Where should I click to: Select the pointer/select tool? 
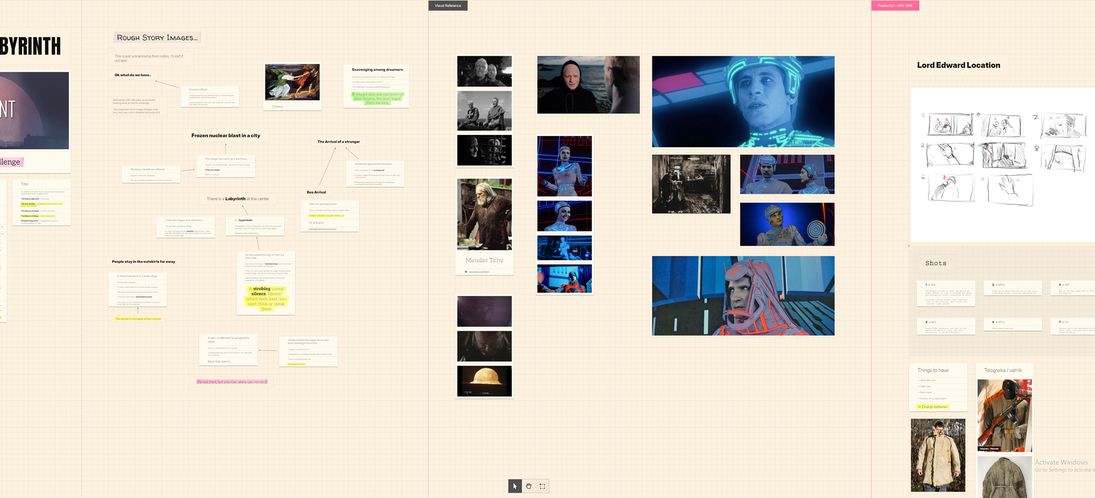tap(515, 486)
